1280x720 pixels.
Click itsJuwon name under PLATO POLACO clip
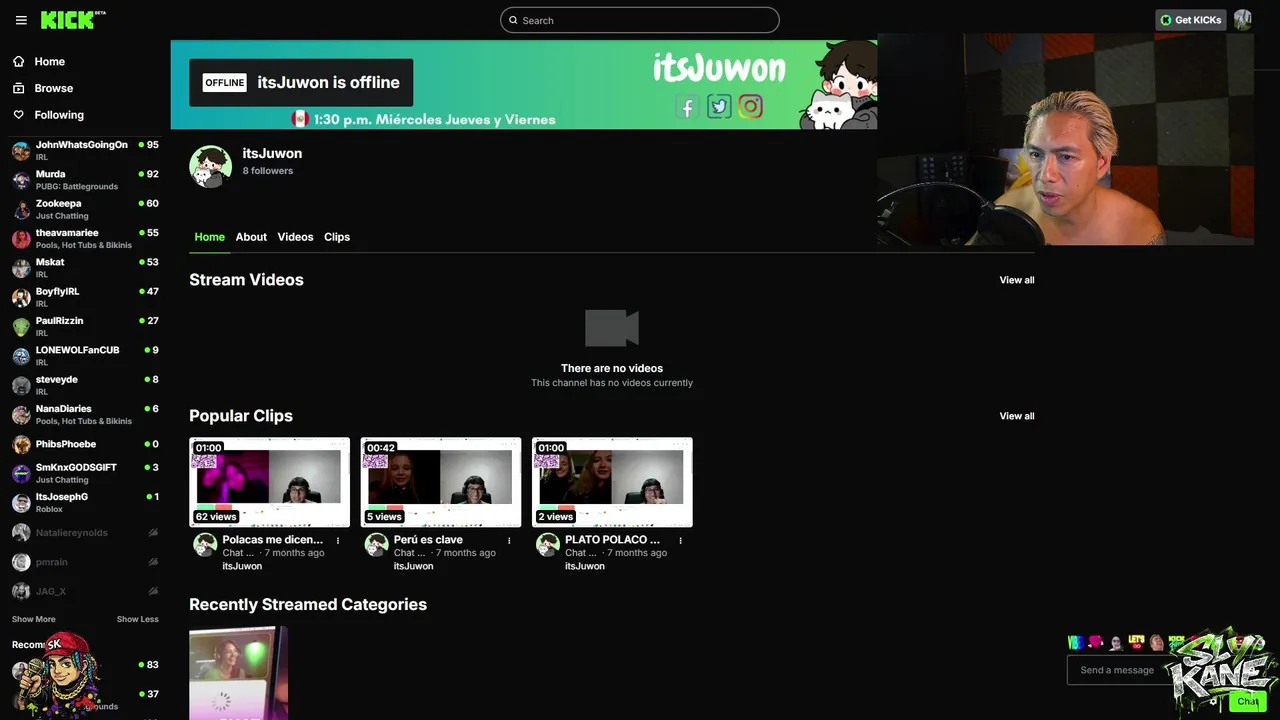[584, 566]
